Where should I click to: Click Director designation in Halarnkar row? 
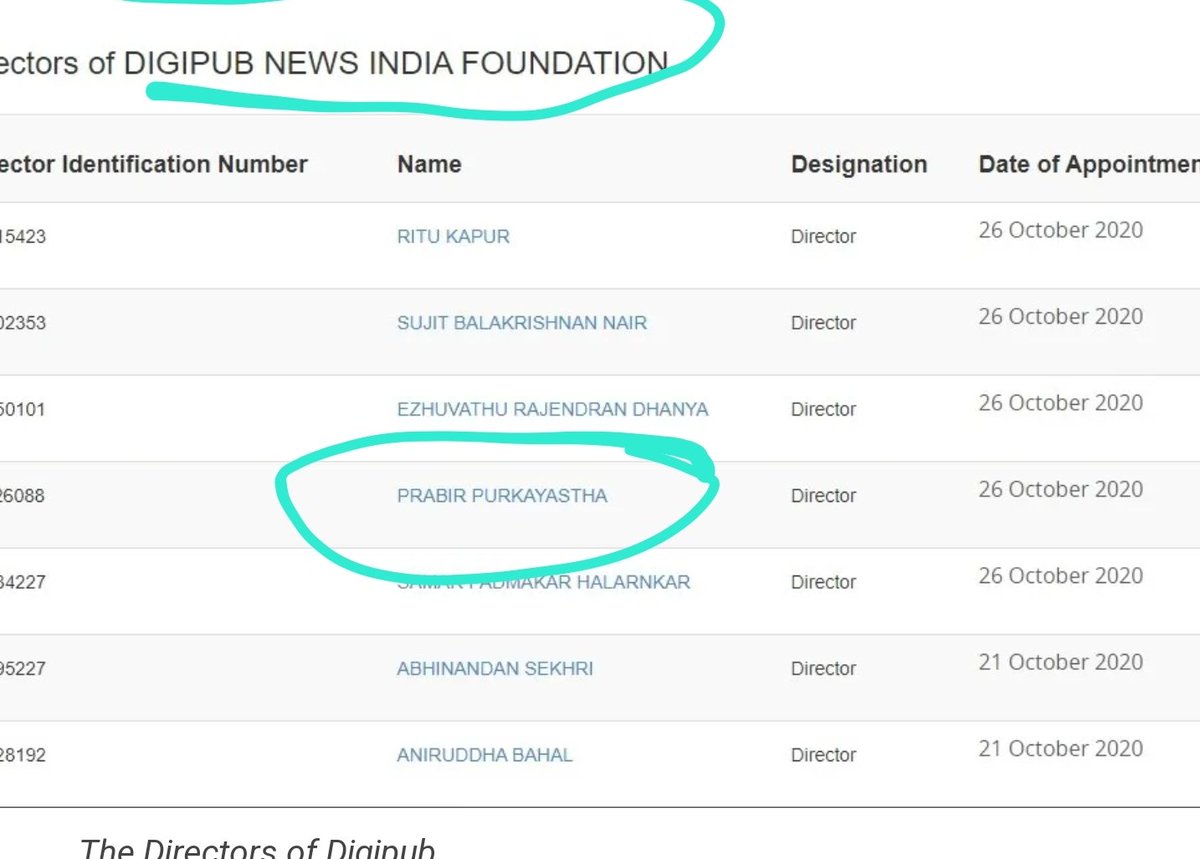pyautogui.click(x=824, y=582)
